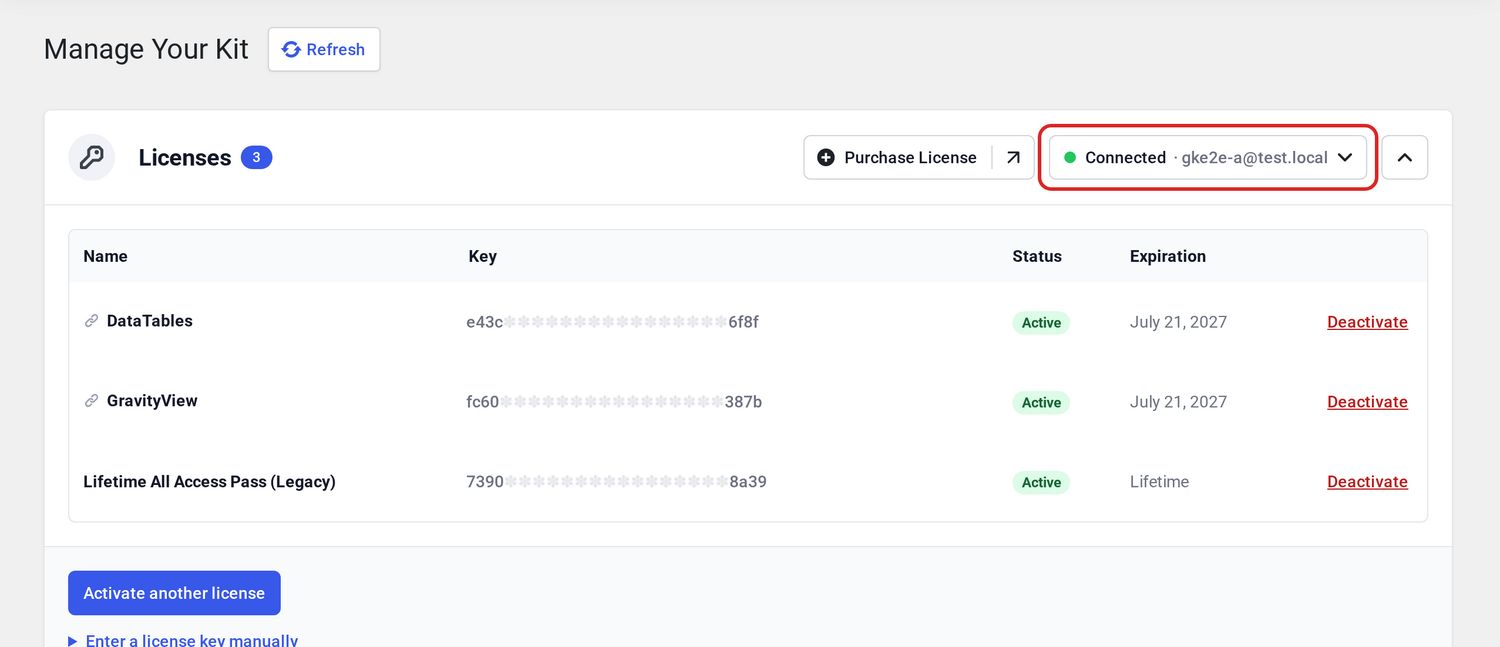This screenshot has height=647, width=1500.
Task: Click the Active status badge for GravityView
Action: click(1041, 402)
